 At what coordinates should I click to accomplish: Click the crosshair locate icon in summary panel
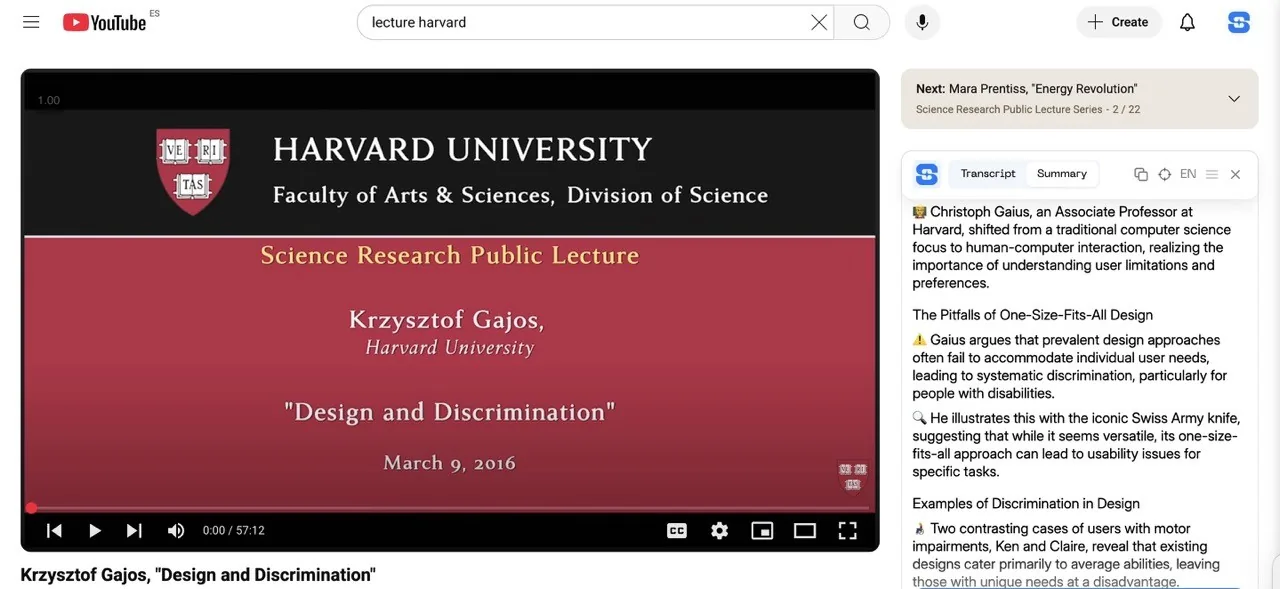tap(1164, 174)
